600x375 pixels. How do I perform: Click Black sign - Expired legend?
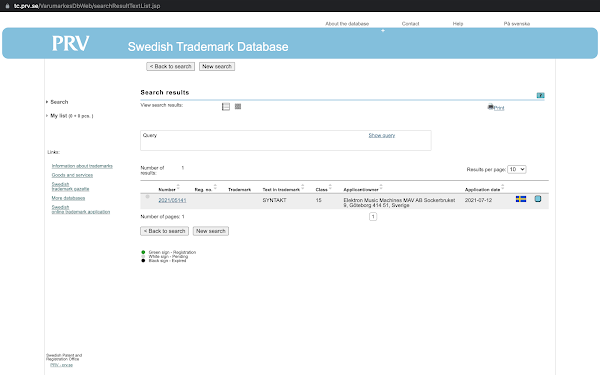click(x=167, y=261)
